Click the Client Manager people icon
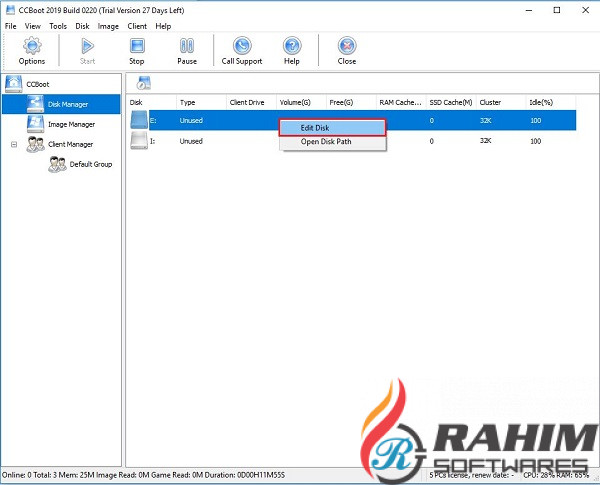This screenshot has width=600, height=485. [x=35, y=144]
